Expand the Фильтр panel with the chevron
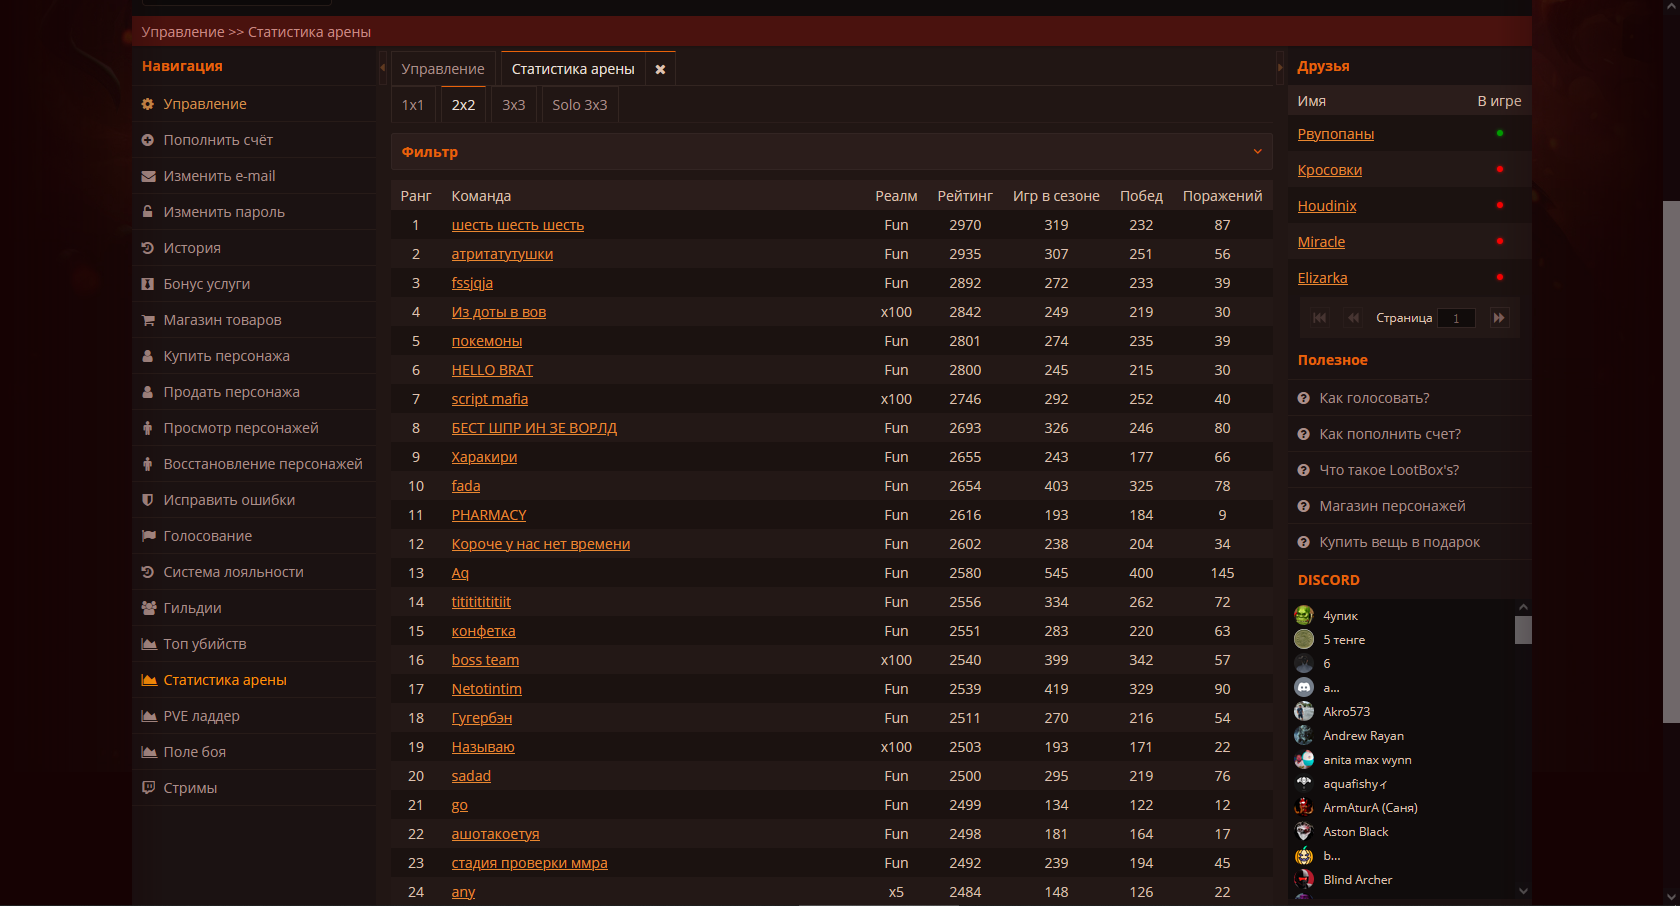Screen dimensions: 1680x906 pos(1257,152)
